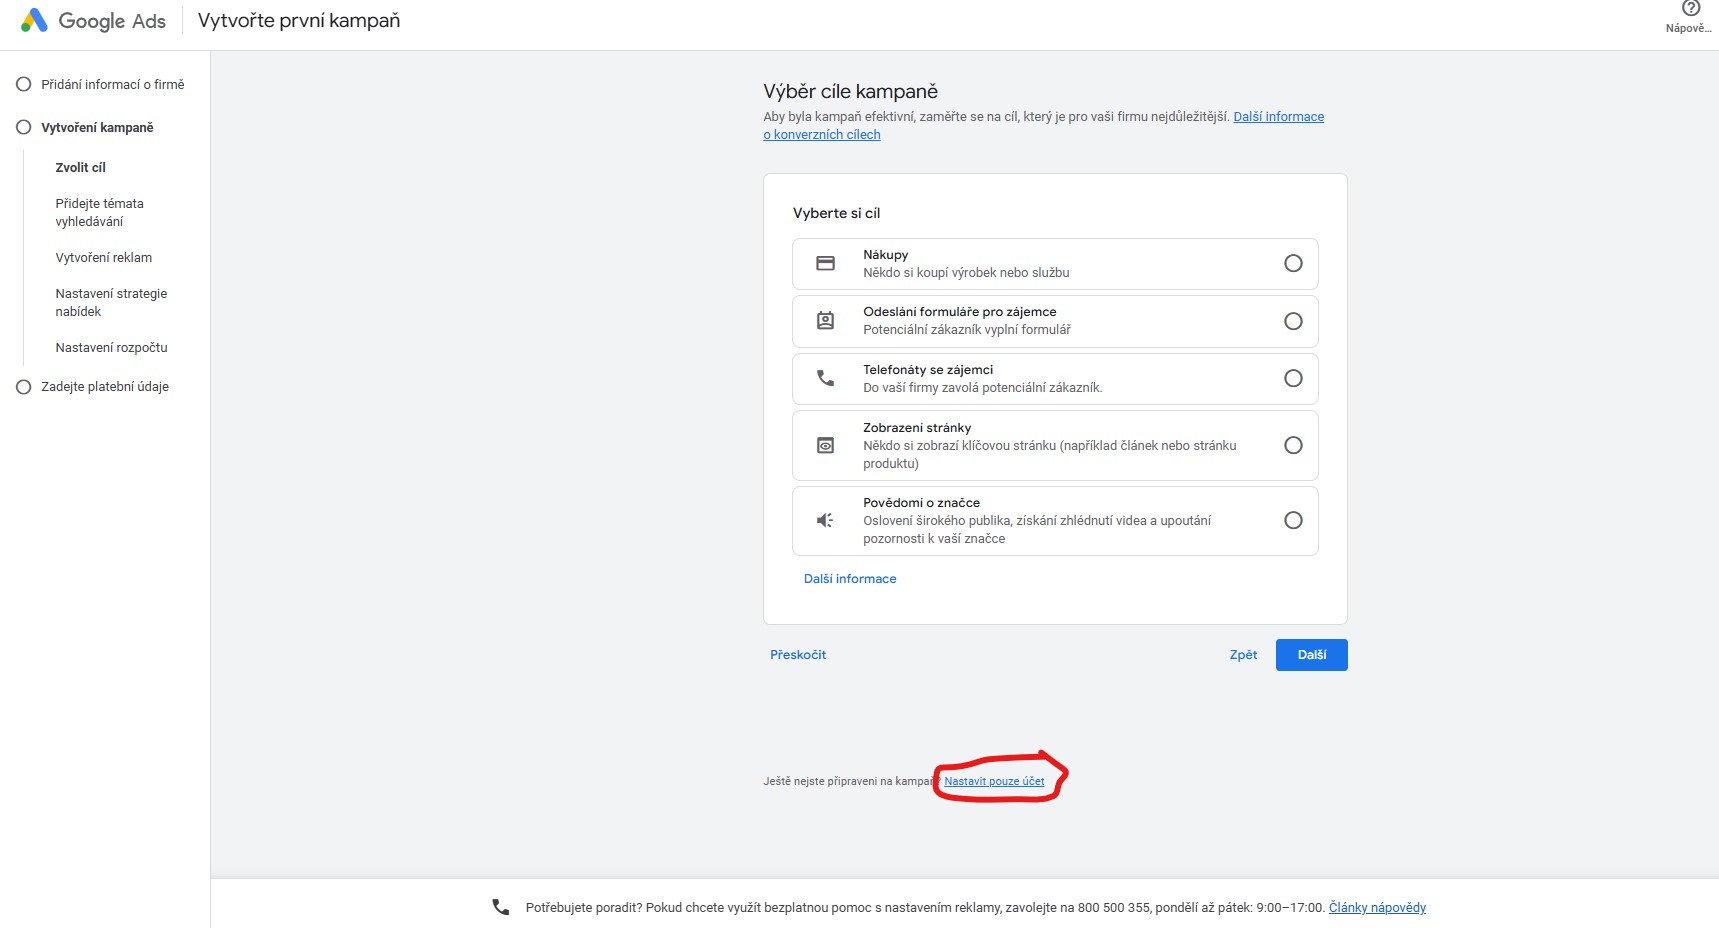Viewport: 1719px width, 928px height.
Task: Open Zadejte platební údaje step
Action: coord(105,387)
